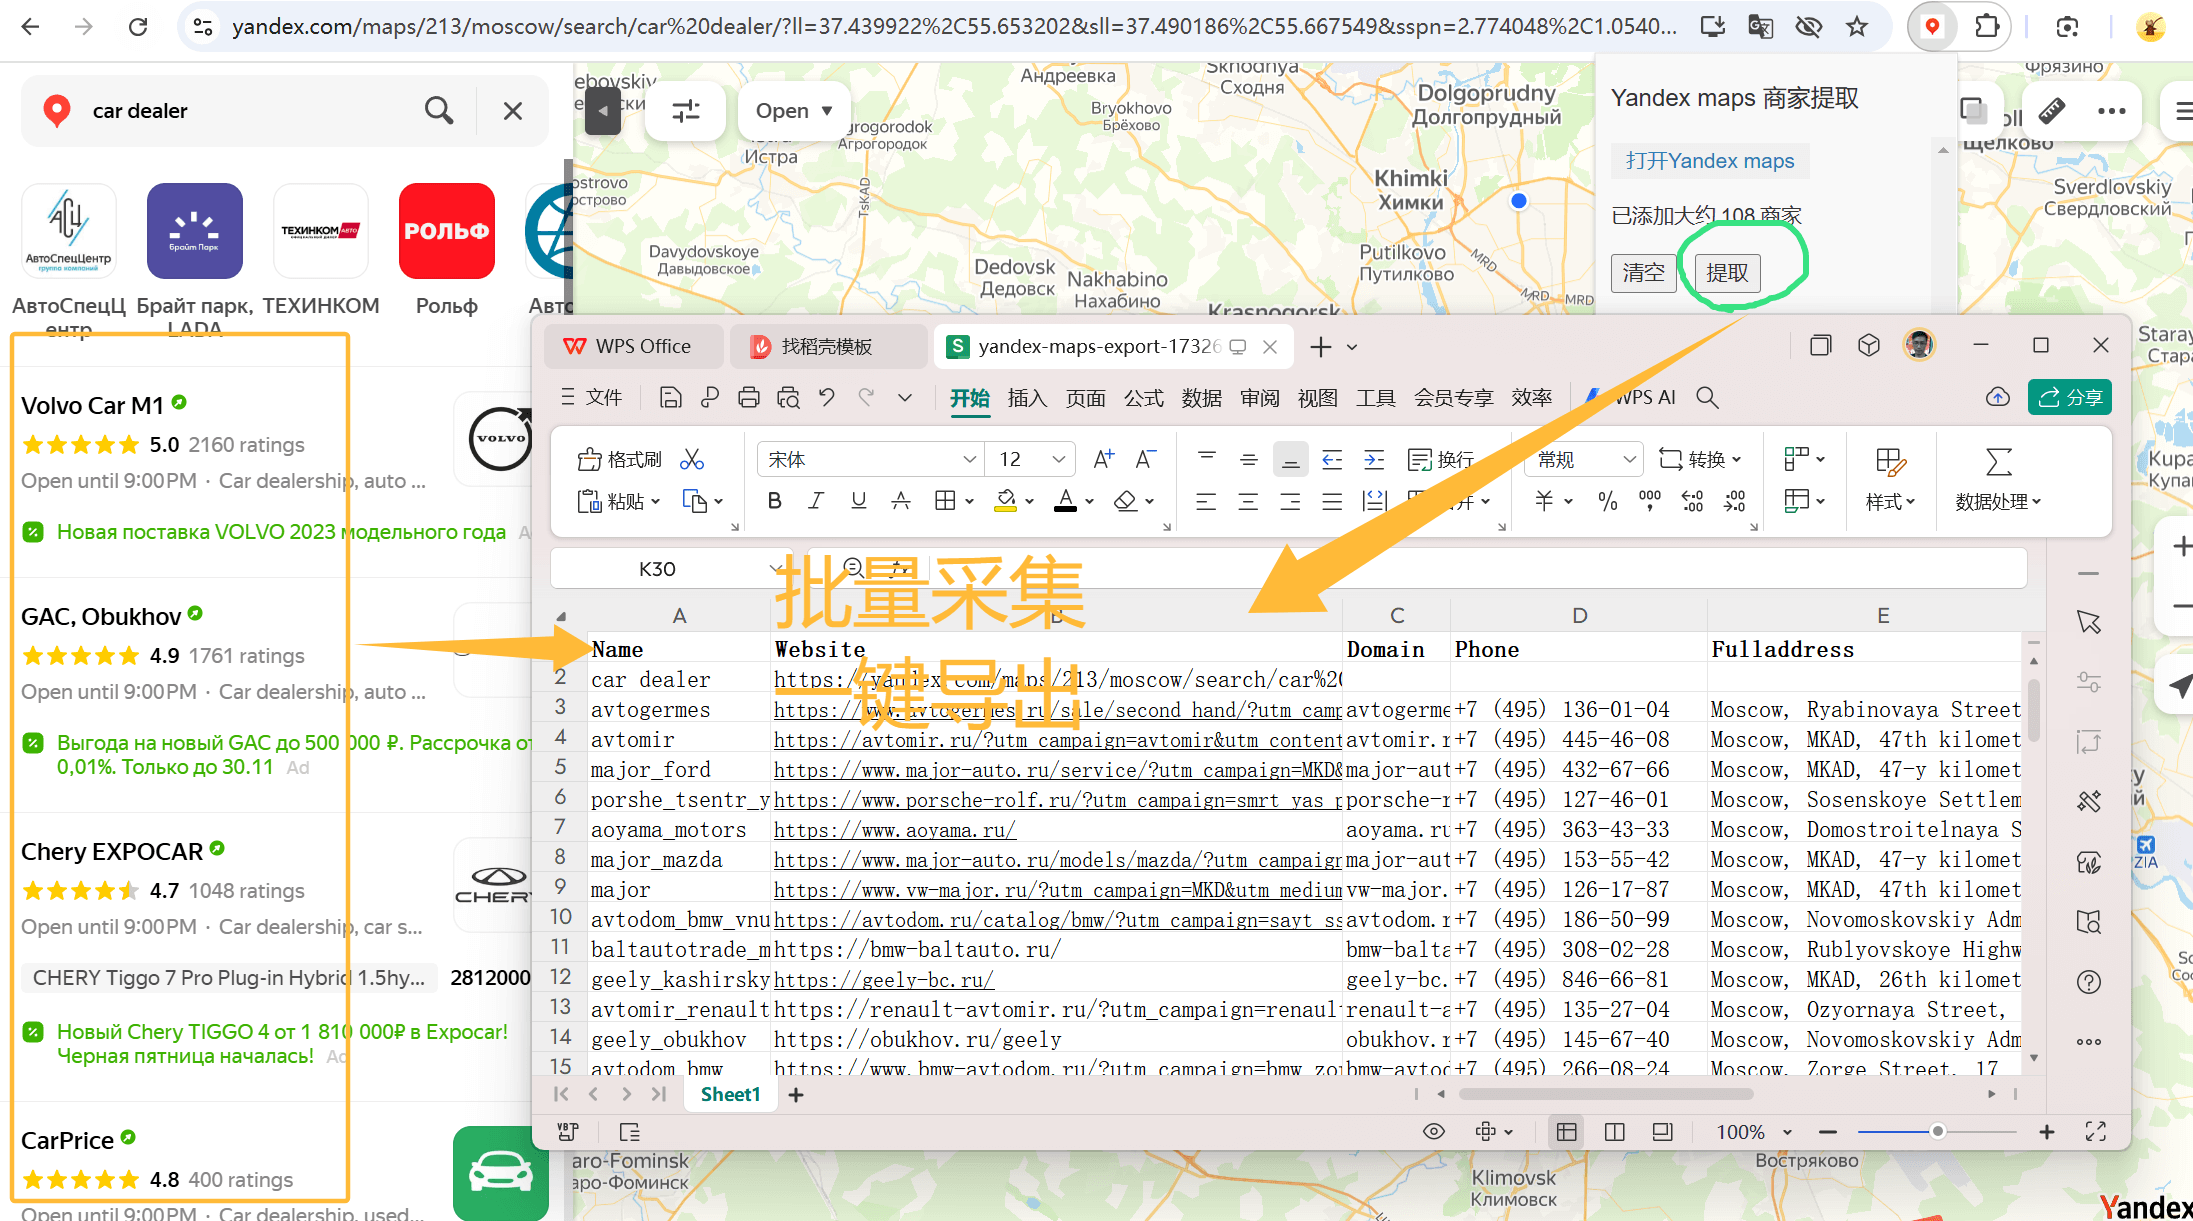This screenshot has height=1221, width=2193.
Task: Click the 提取 extract button
Action: pyautogui.click(x=1727, y=272)
